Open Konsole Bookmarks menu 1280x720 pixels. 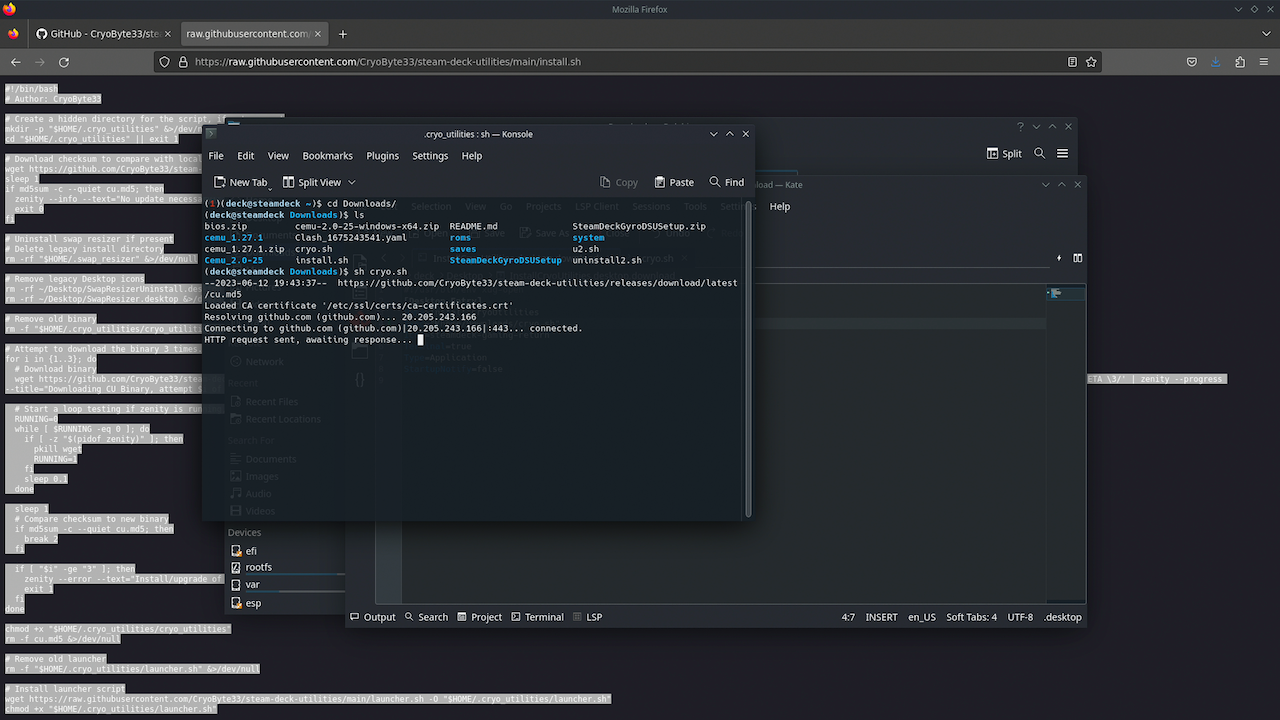[327, 156]
